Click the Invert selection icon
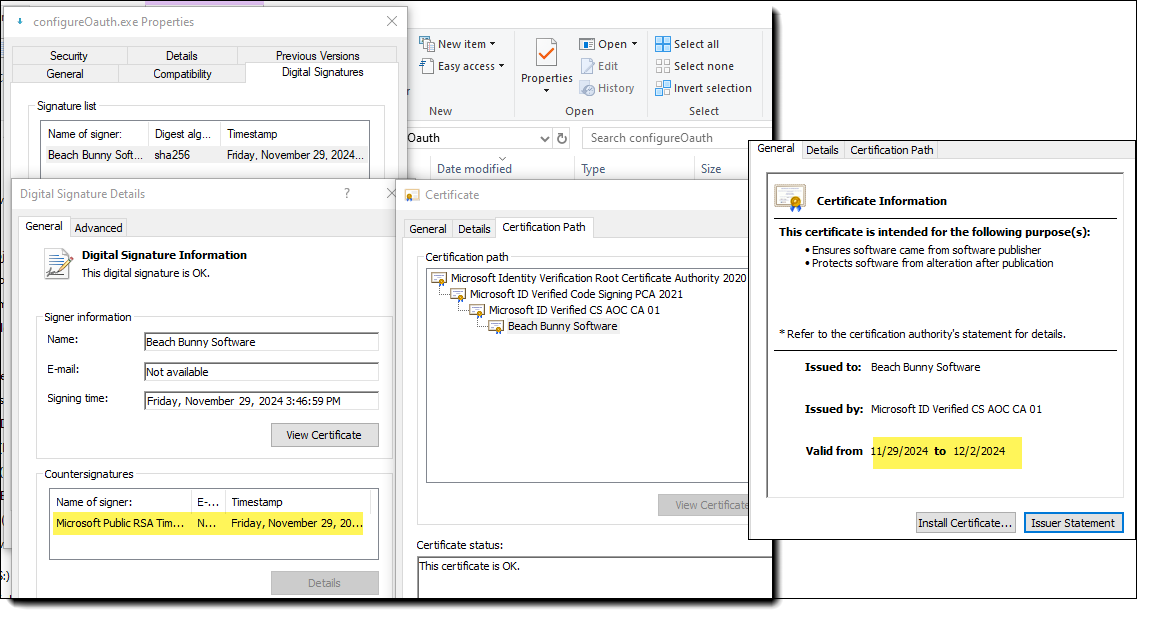The image size is (1167, 629). tap(663, 88)
